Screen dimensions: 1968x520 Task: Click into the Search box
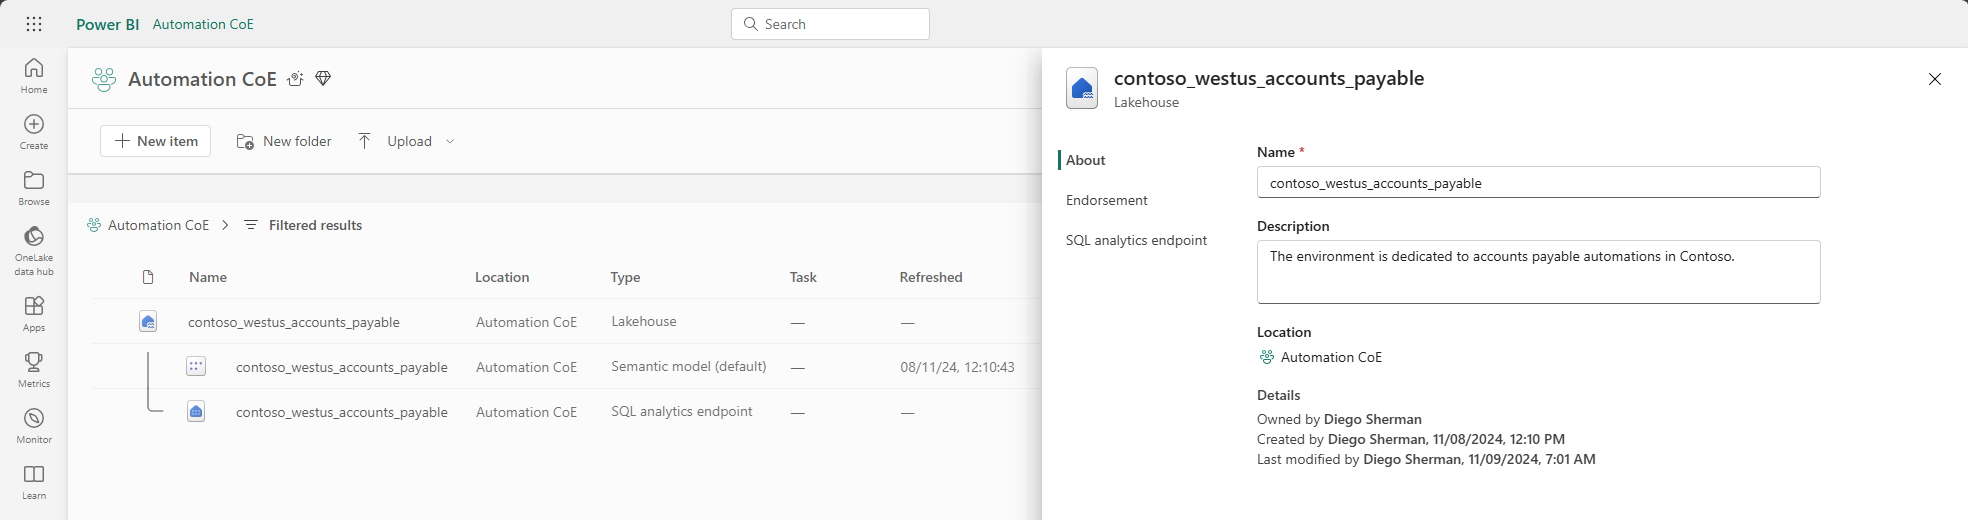[x=830, y=24]
